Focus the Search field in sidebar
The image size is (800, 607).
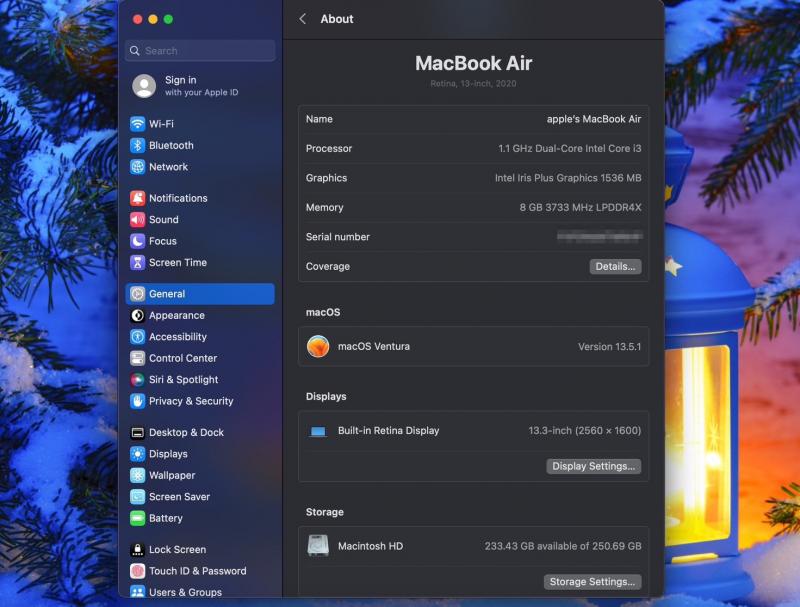[200, 50]
